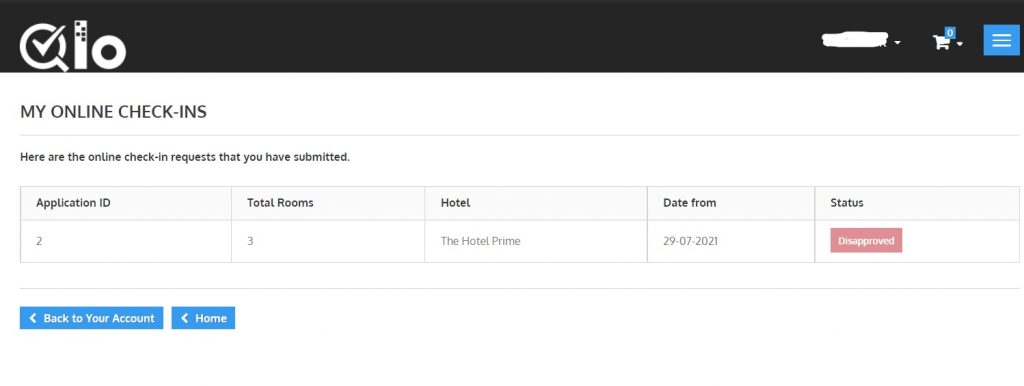Open the shopping cart icon
This screenshot has height=386, width=1024.
[x=941, y=43]
